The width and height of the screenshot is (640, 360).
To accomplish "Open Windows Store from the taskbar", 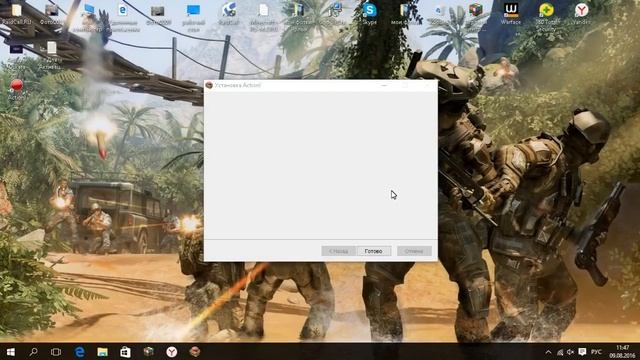I will [125, 352].
